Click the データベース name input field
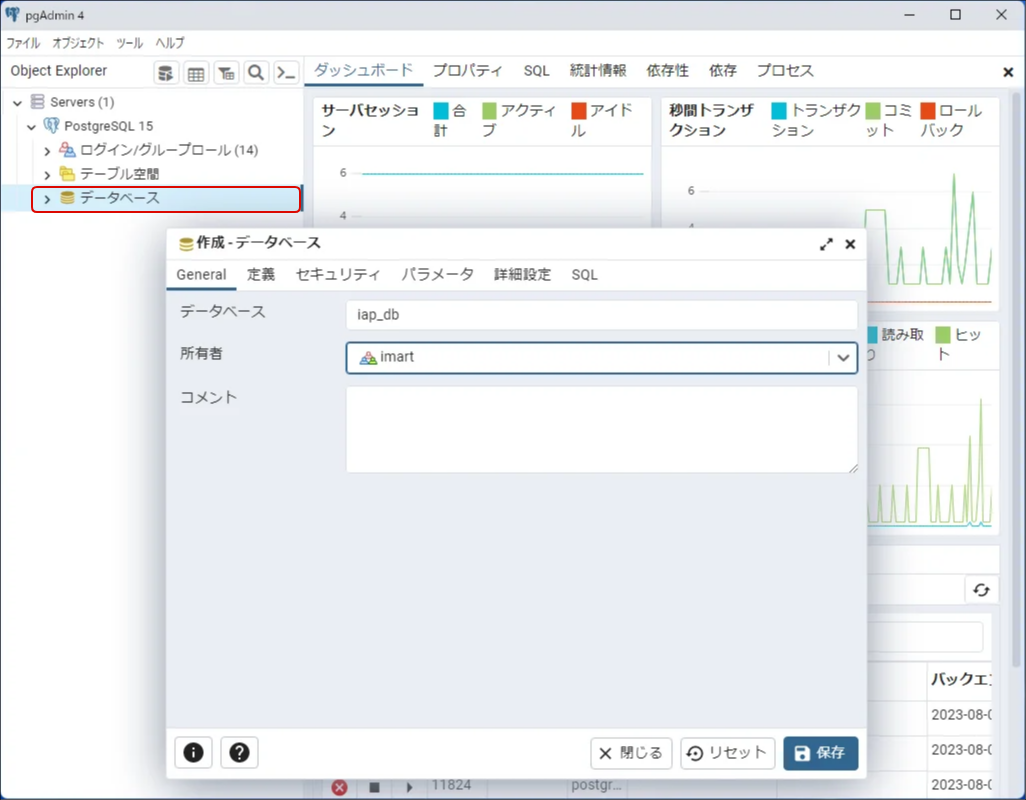 point(600,314)
